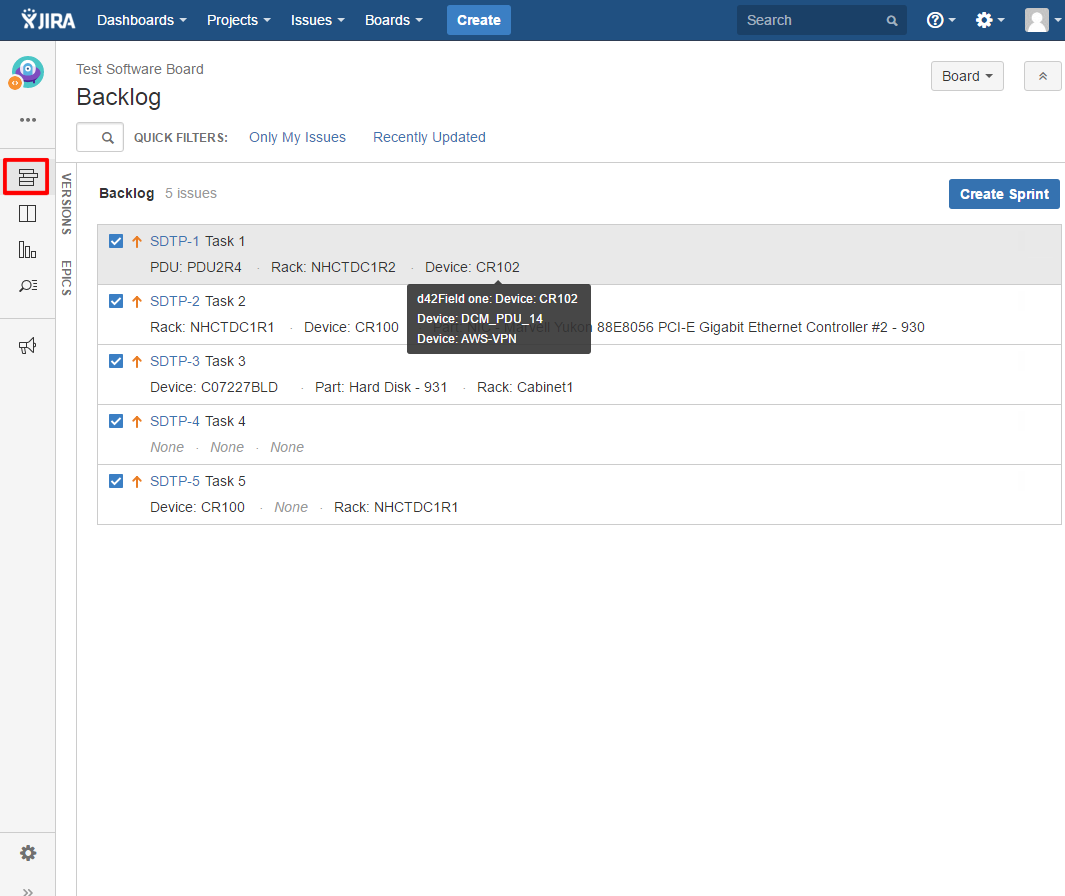This screenshot has height=896, width=1065.
Task: Click the project avatar icon in sidebar
Action: tap(27, 72)
